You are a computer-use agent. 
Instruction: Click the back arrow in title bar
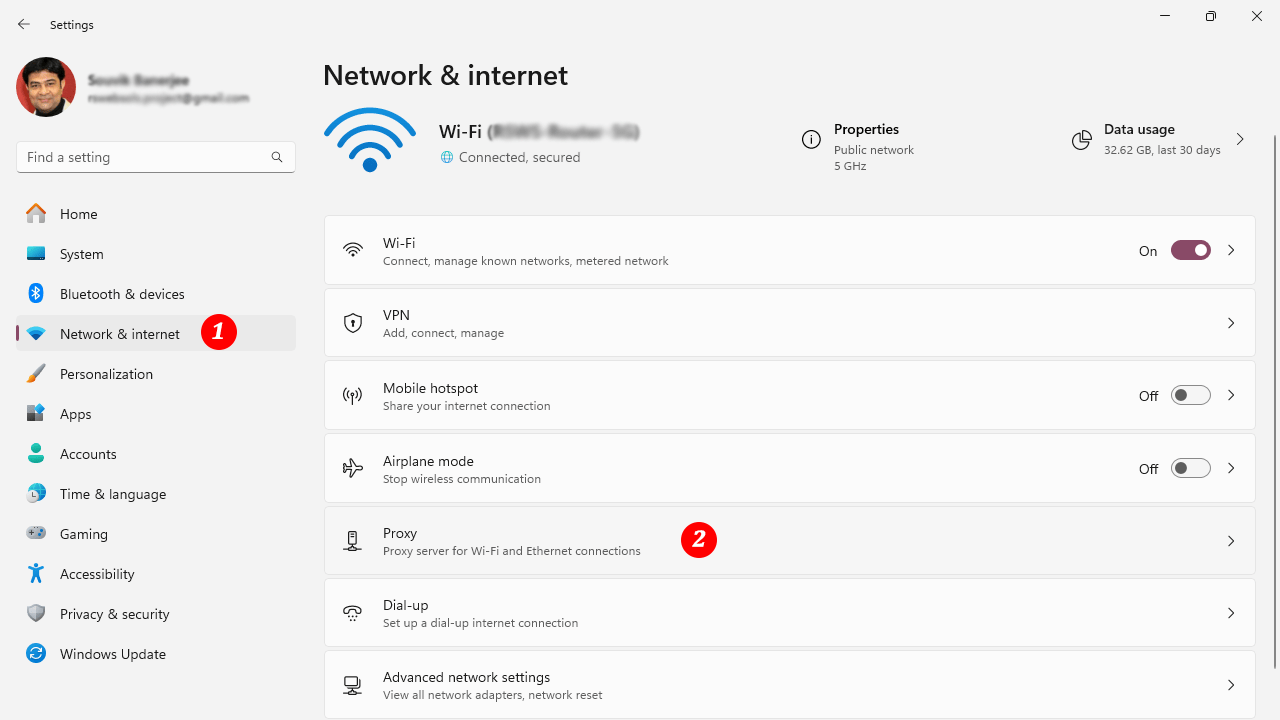(x=24, y=24)
